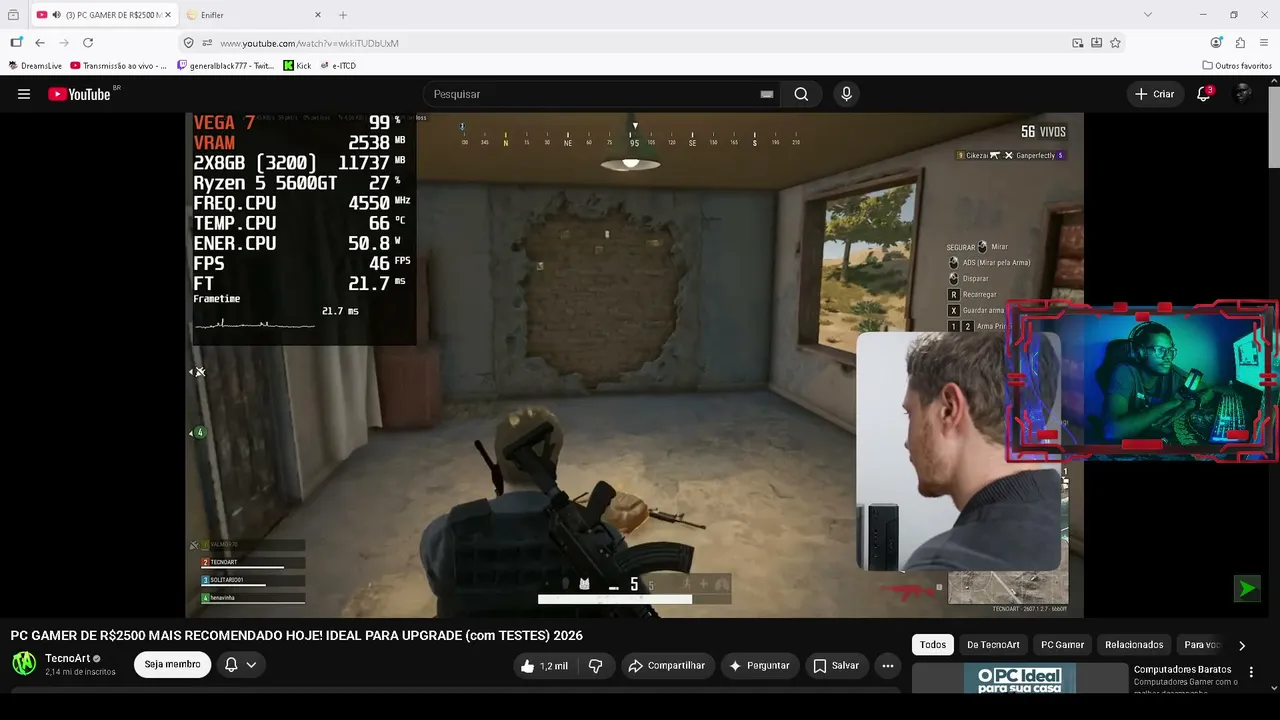Open a new browser tab
Screen dimensions: 1280x720
(x=343, y=15)
